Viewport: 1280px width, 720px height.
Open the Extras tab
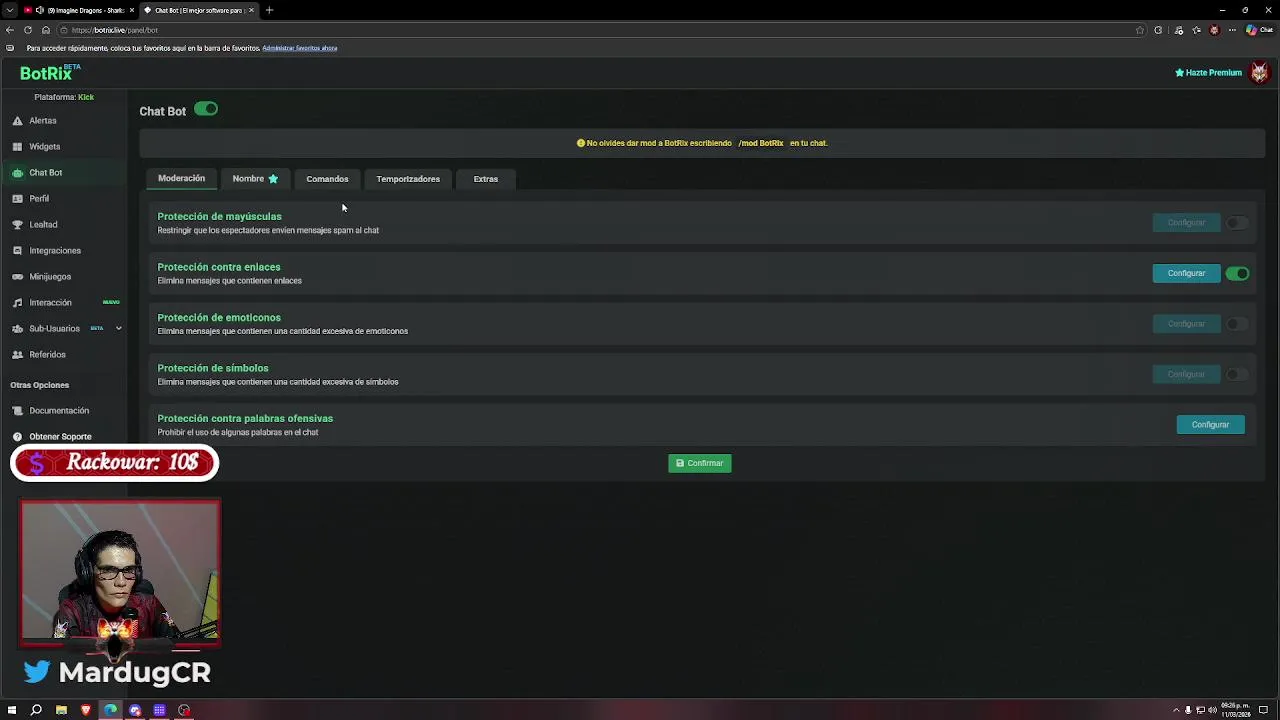486,179
